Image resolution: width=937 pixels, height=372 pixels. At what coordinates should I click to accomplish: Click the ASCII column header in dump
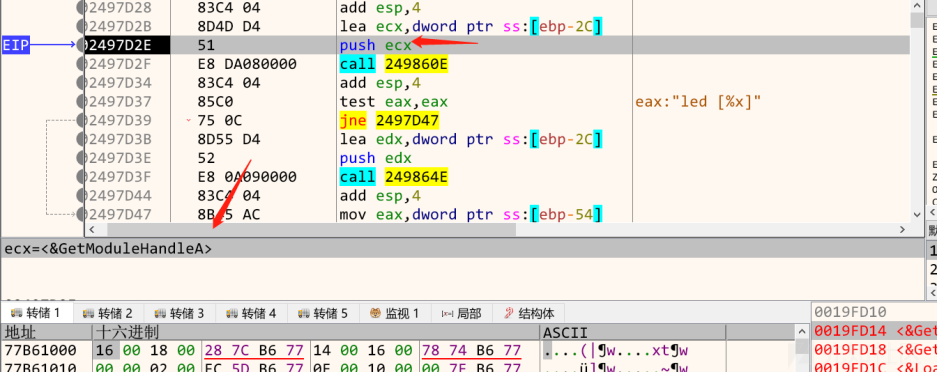(x=633, y=332)
